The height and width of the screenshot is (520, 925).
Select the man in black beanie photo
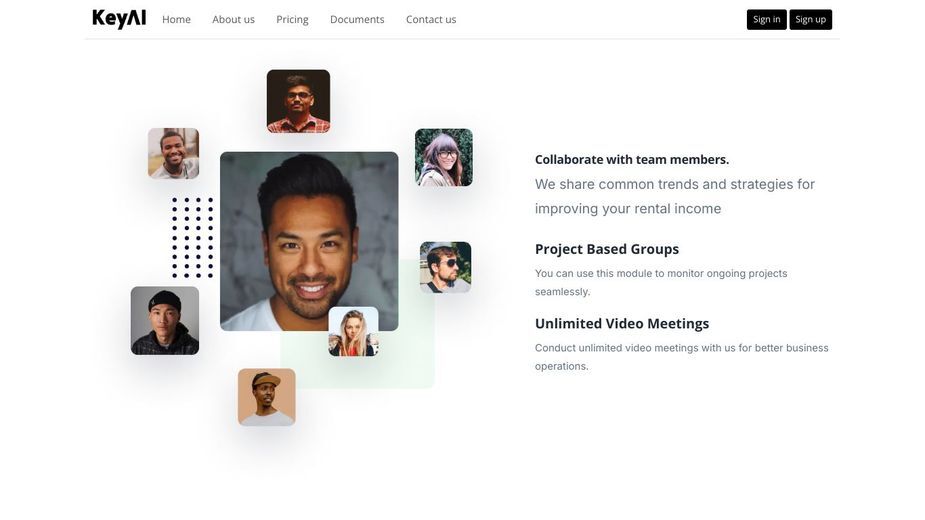(x=165, y=321)
